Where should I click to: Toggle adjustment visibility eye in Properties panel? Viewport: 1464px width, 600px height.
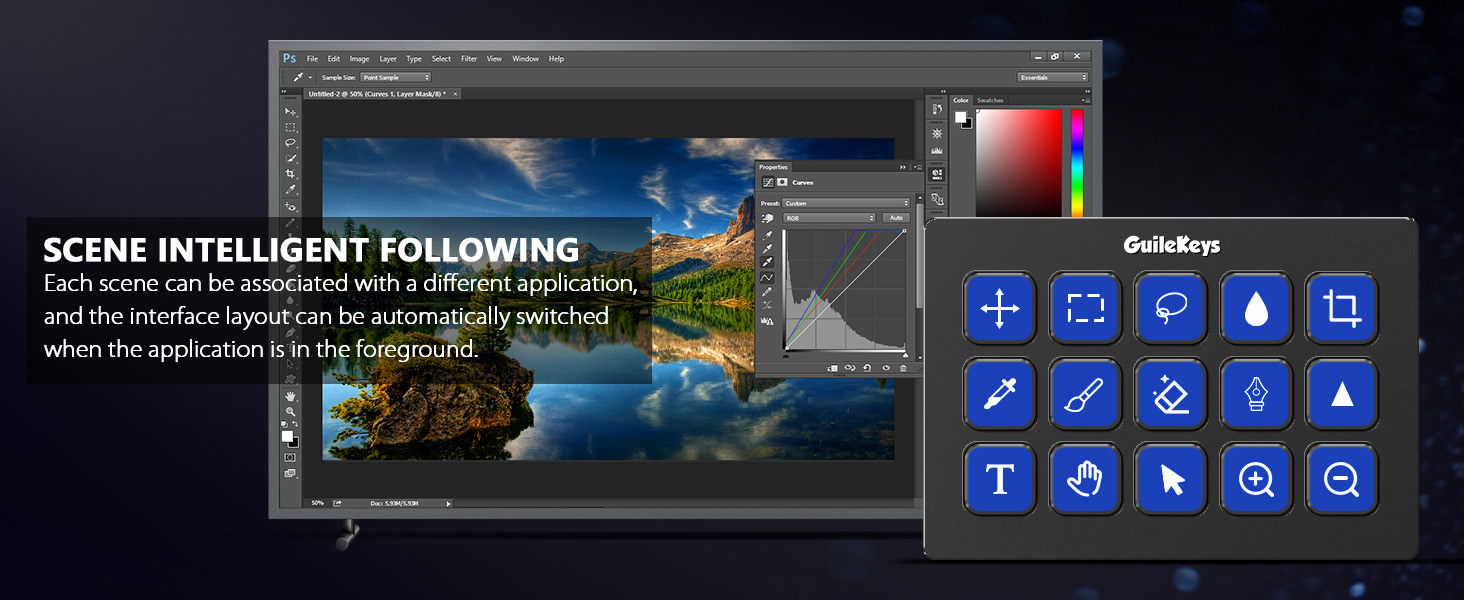pyautogui.click(x=885, y=368)
